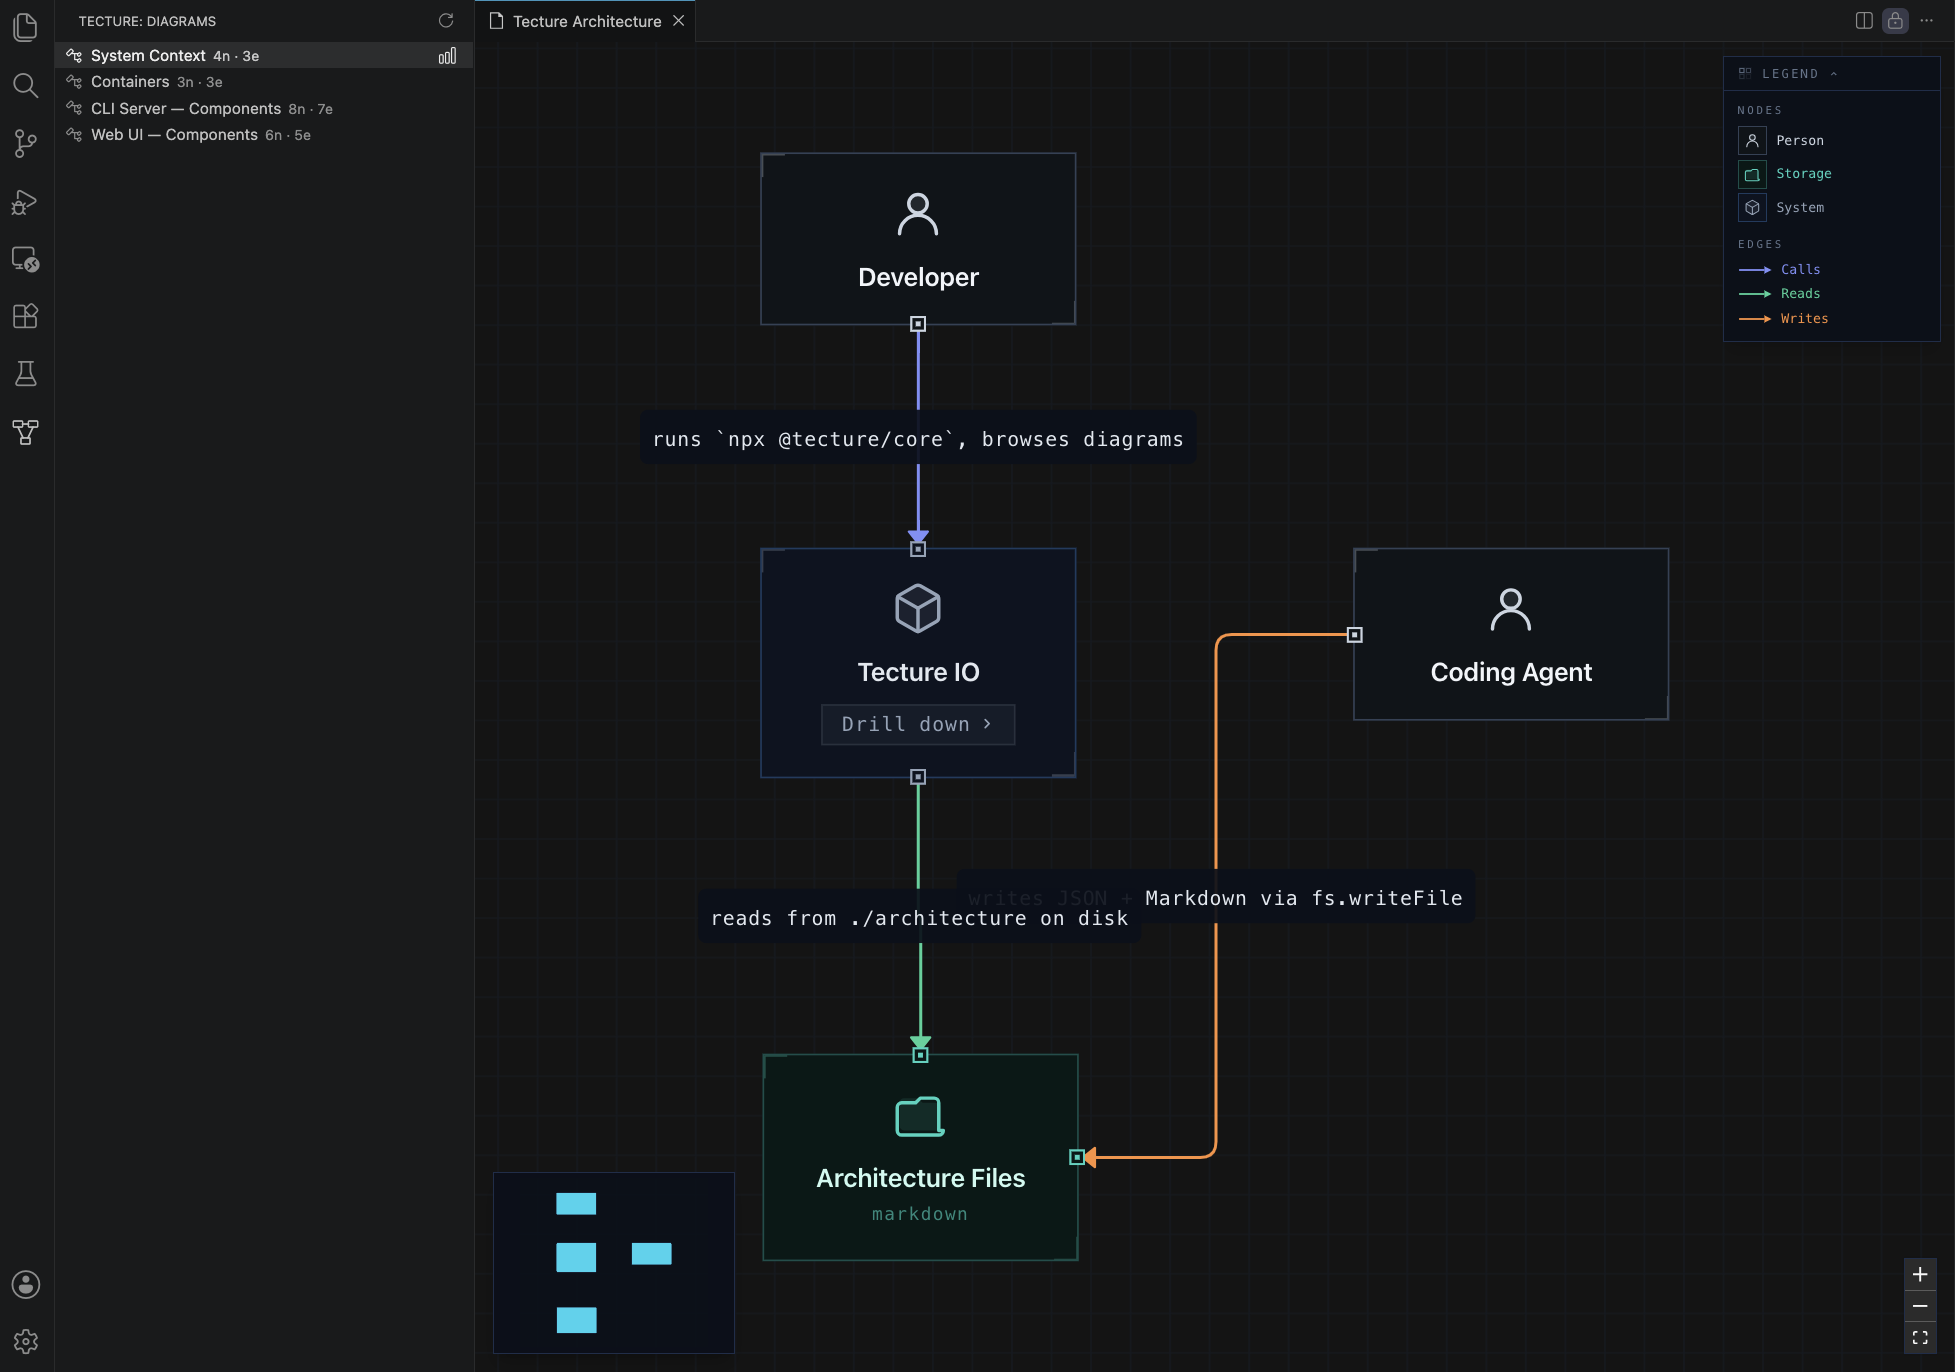Open the More Actions ellipsis menu
Screen dimensions: 1955x1372
tap(1927, 21)
